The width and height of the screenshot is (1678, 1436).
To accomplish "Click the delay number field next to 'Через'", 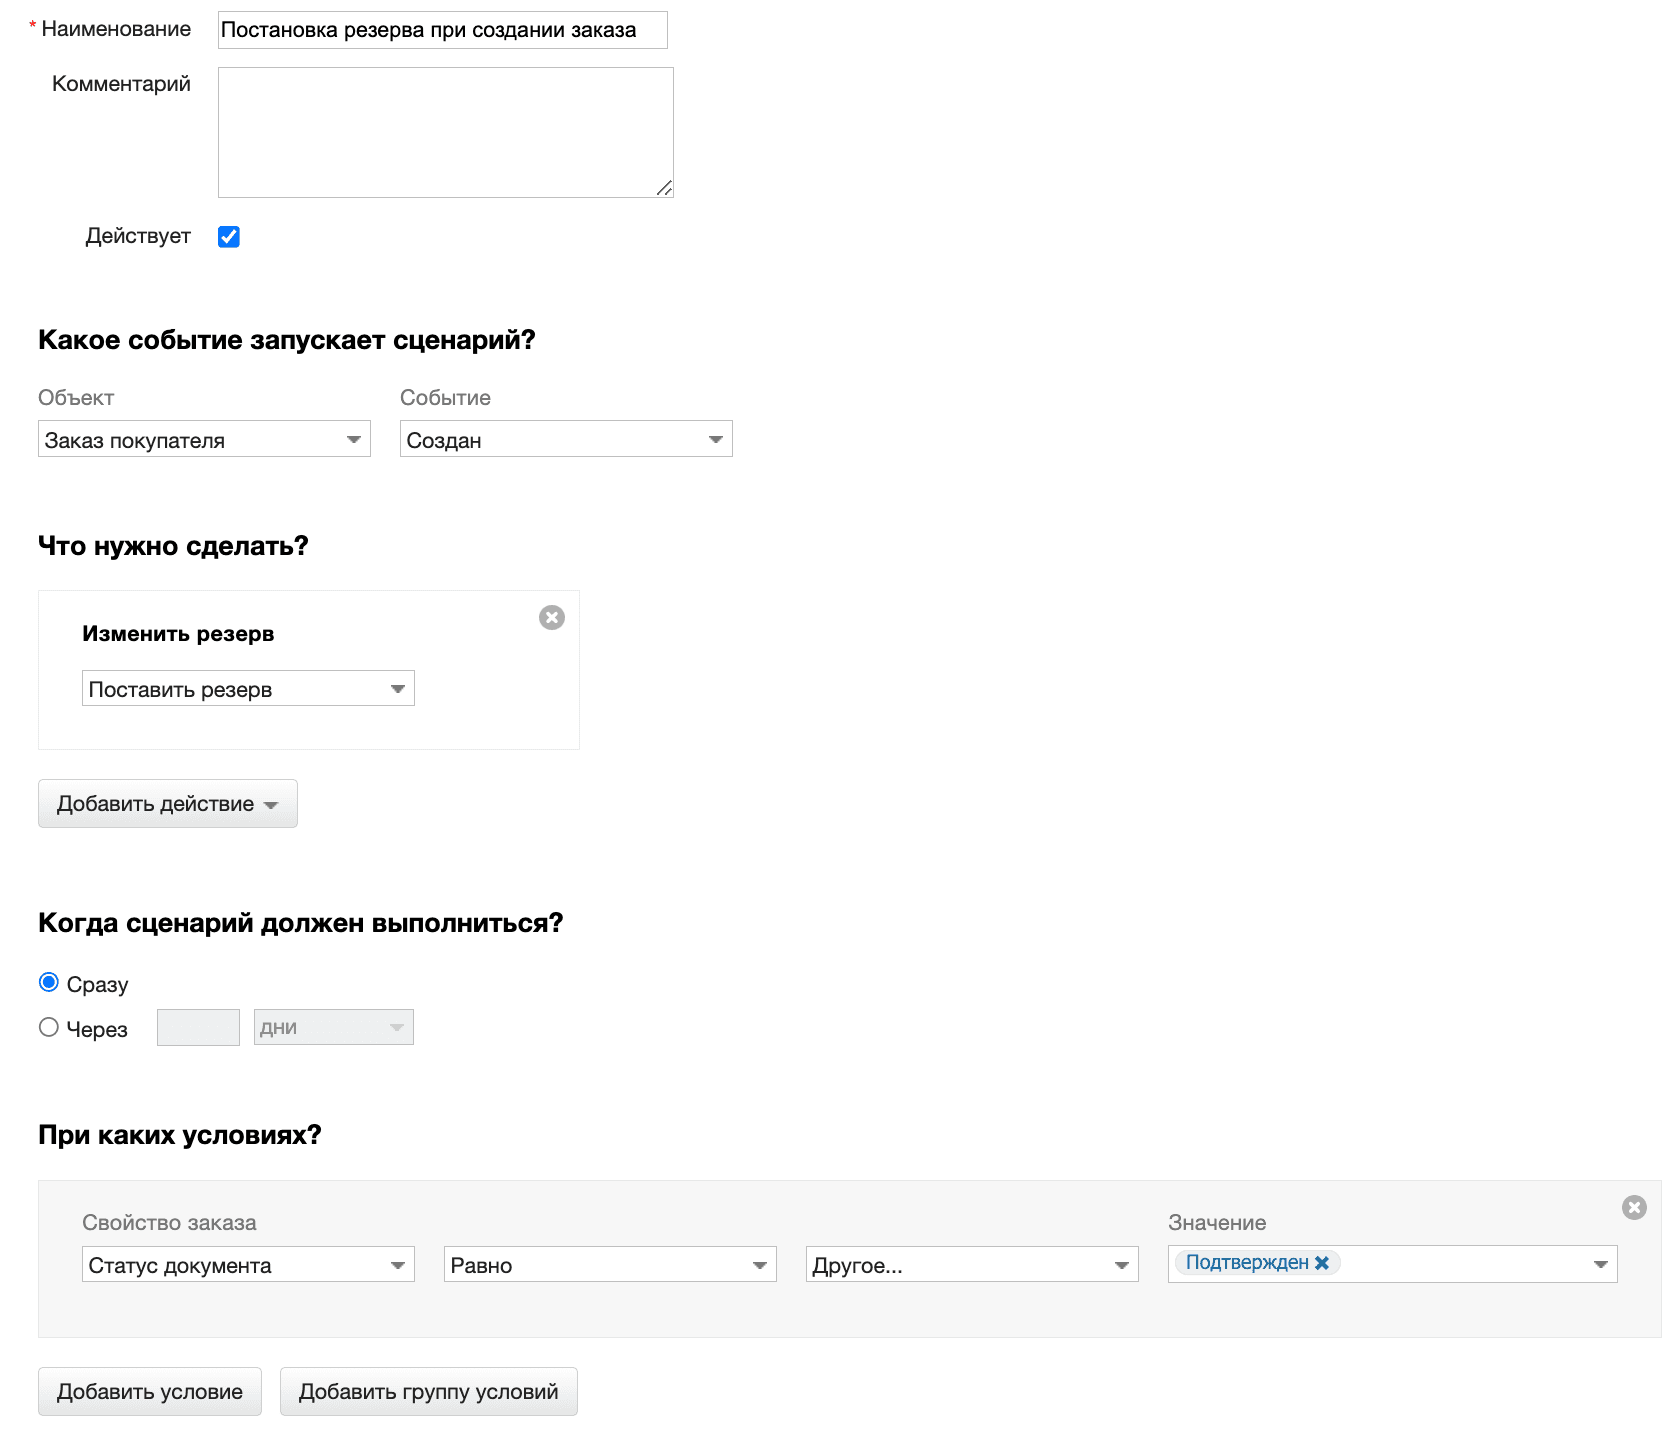I will (x=198, y=1028).
